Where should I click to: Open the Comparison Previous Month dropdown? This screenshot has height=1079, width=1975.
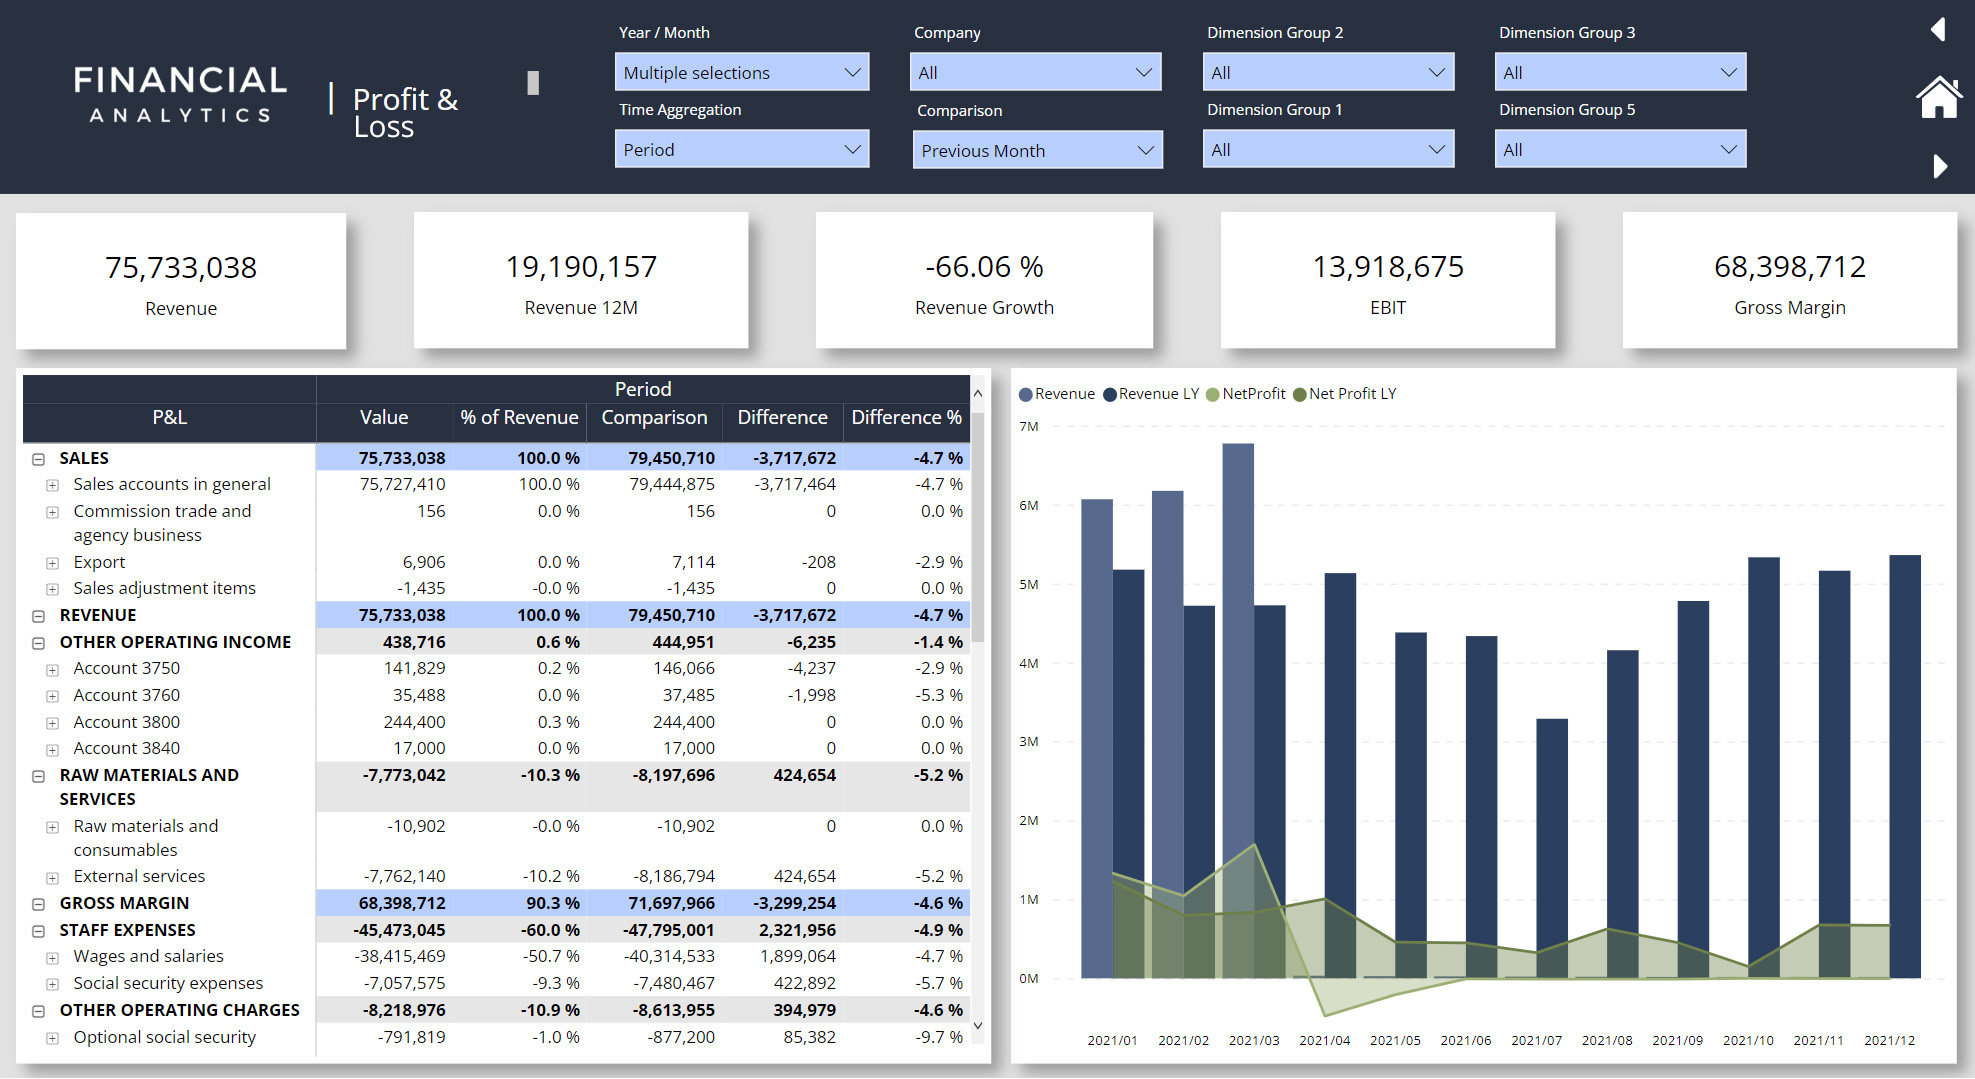coord(1036,151)
